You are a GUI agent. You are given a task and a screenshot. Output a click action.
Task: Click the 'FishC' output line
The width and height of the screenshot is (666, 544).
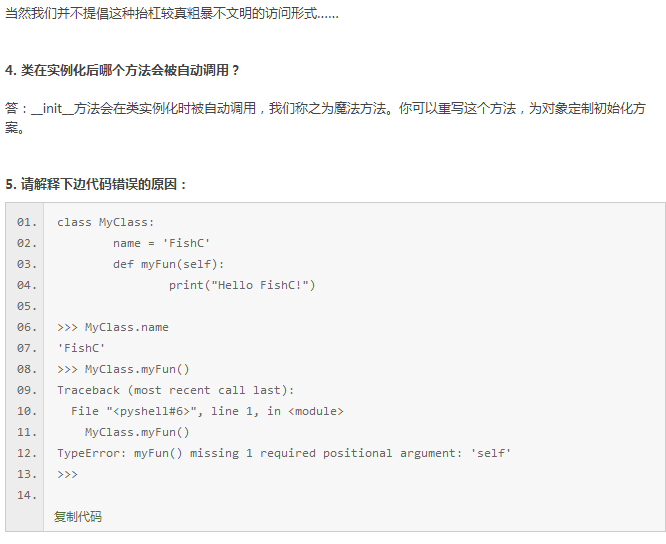pyautogui.click(x=81, y=348)
